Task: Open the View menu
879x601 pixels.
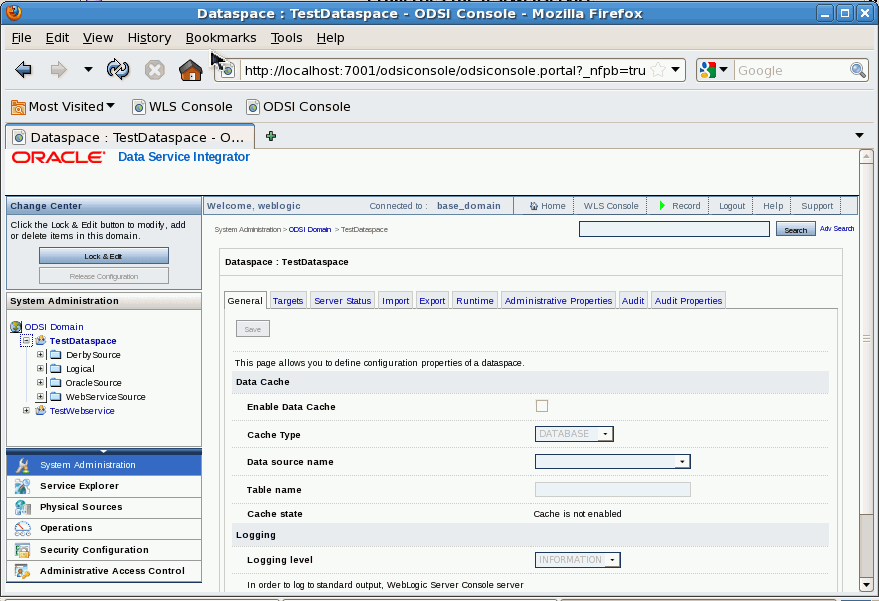Action: [x=98, y=38]
